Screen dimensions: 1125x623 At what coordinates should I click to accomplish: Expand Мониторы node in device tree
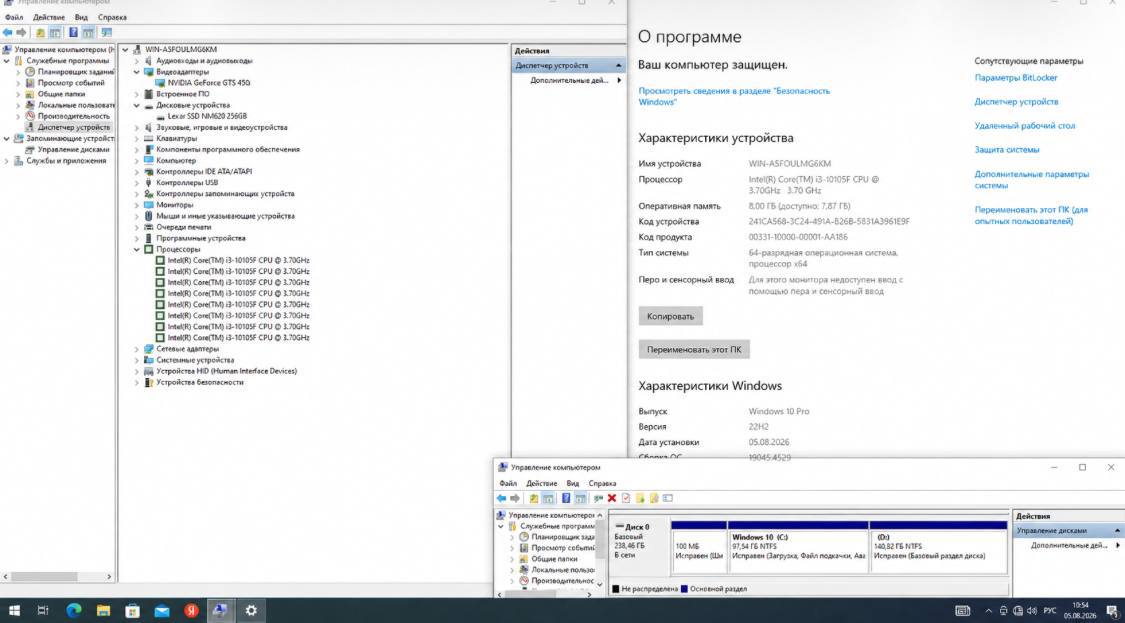136,205
